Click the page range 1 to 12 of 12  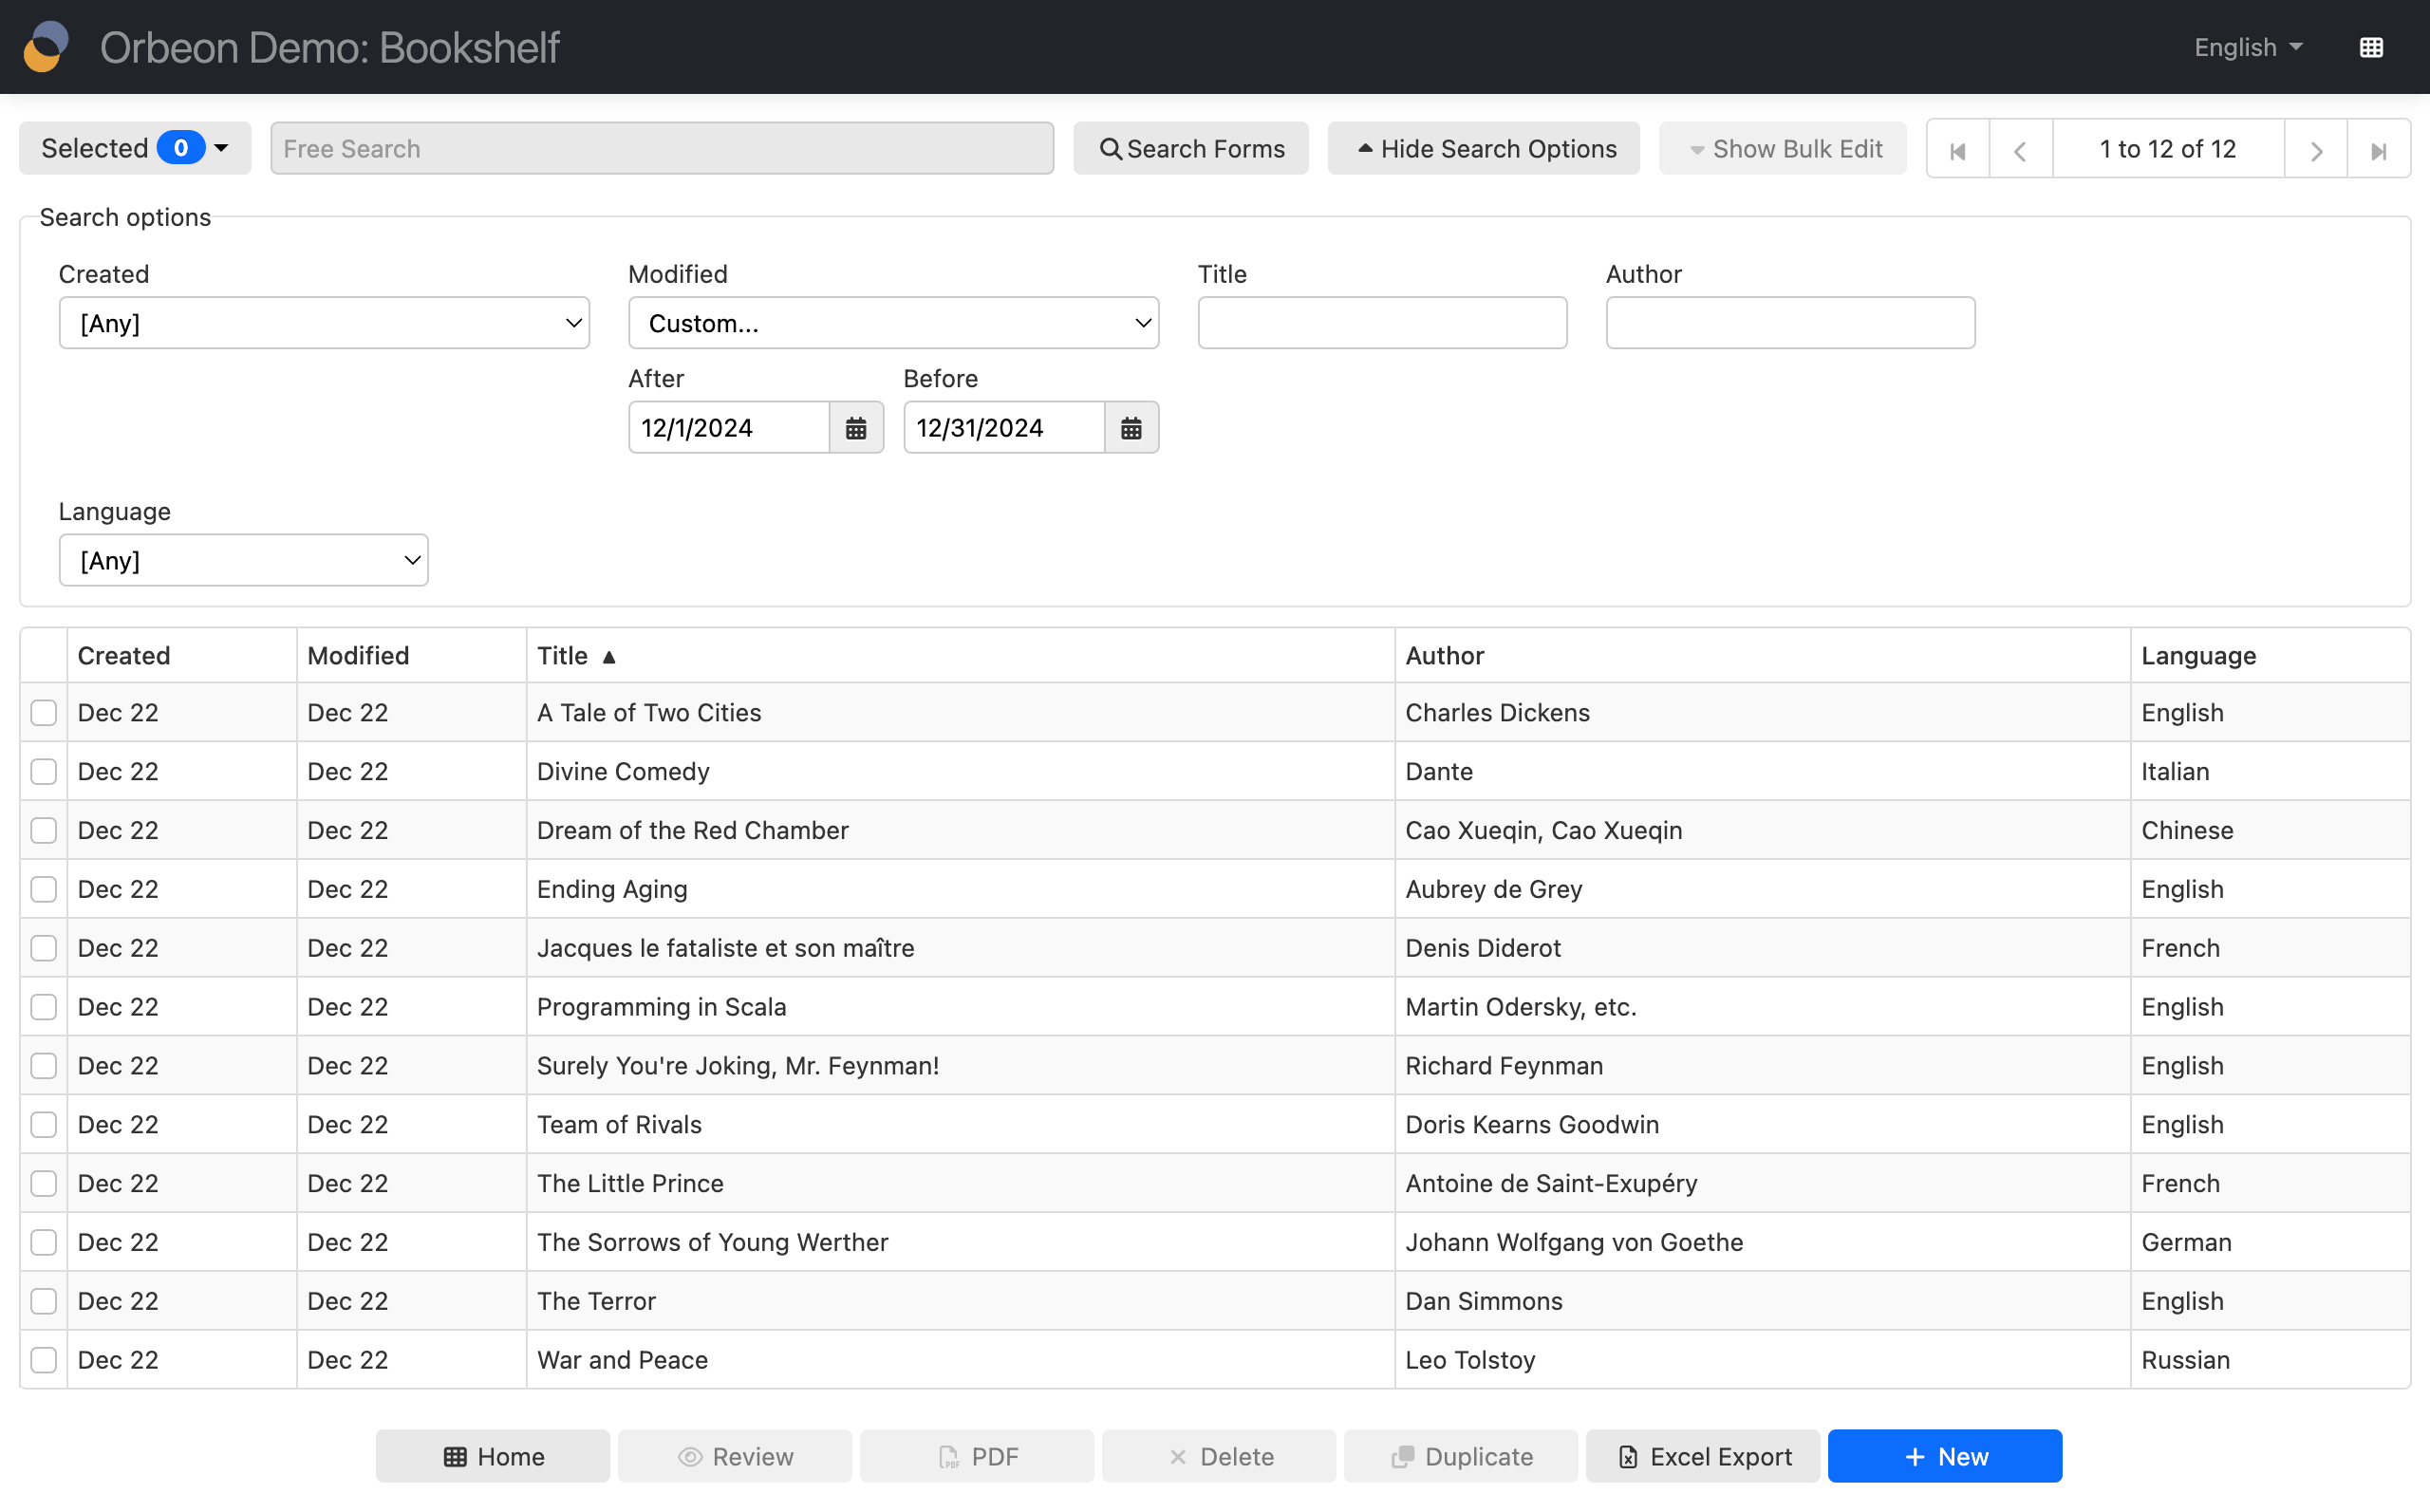pyautogui.click(x=2168, y=149)
